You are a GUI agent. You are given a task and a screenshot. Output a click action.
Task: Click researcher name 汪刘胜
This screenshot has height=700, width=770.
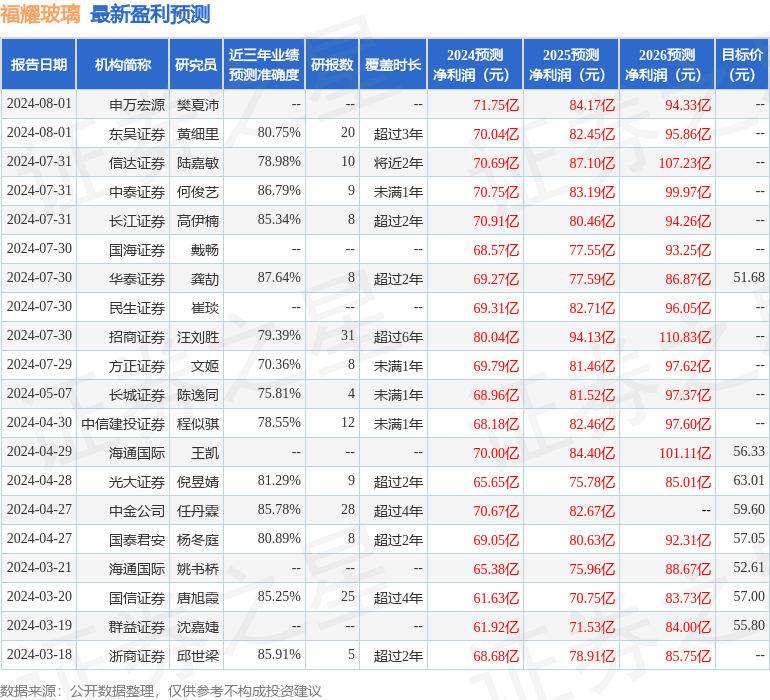coord(198,337)
